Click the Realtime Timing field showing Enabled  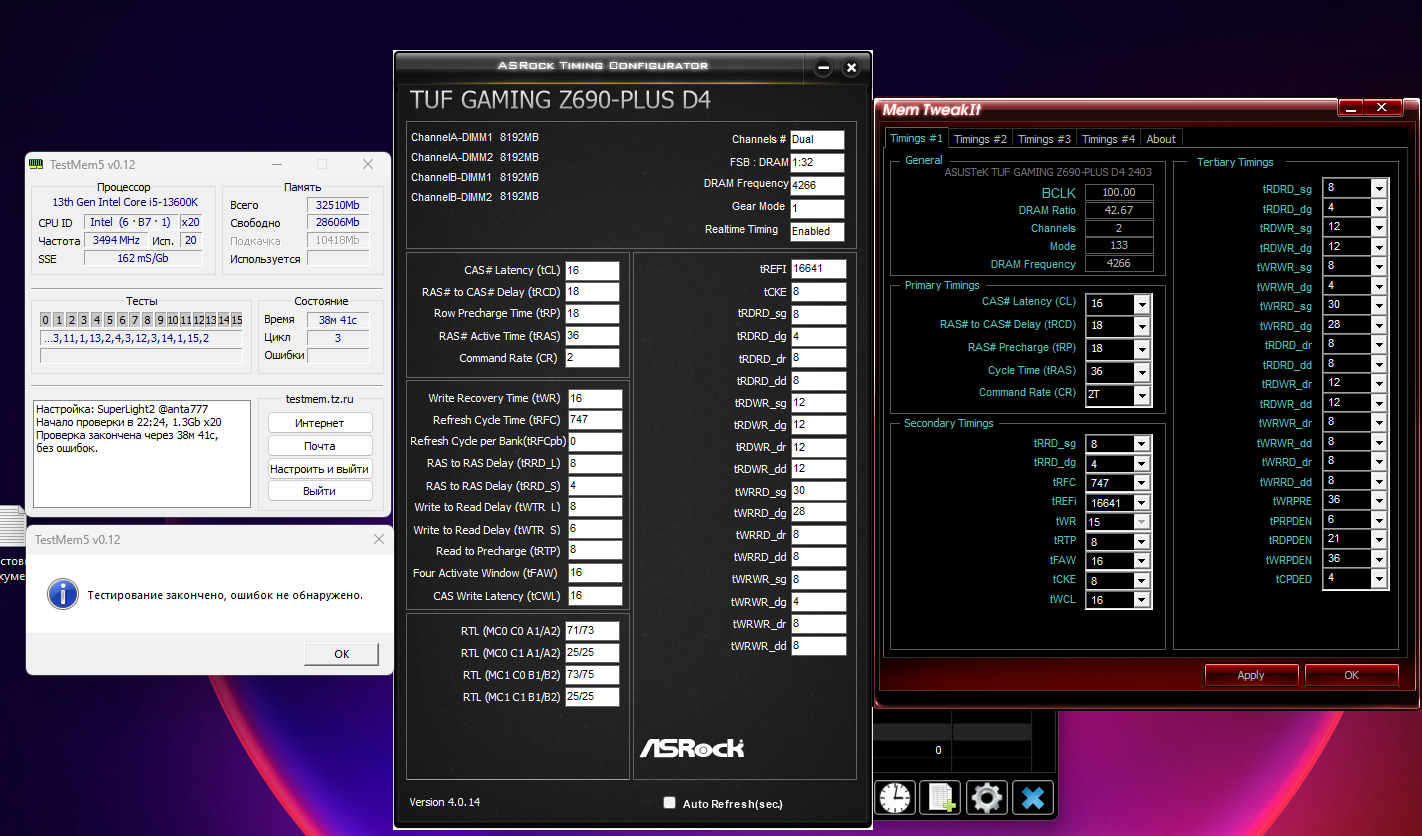click(817, 231)
